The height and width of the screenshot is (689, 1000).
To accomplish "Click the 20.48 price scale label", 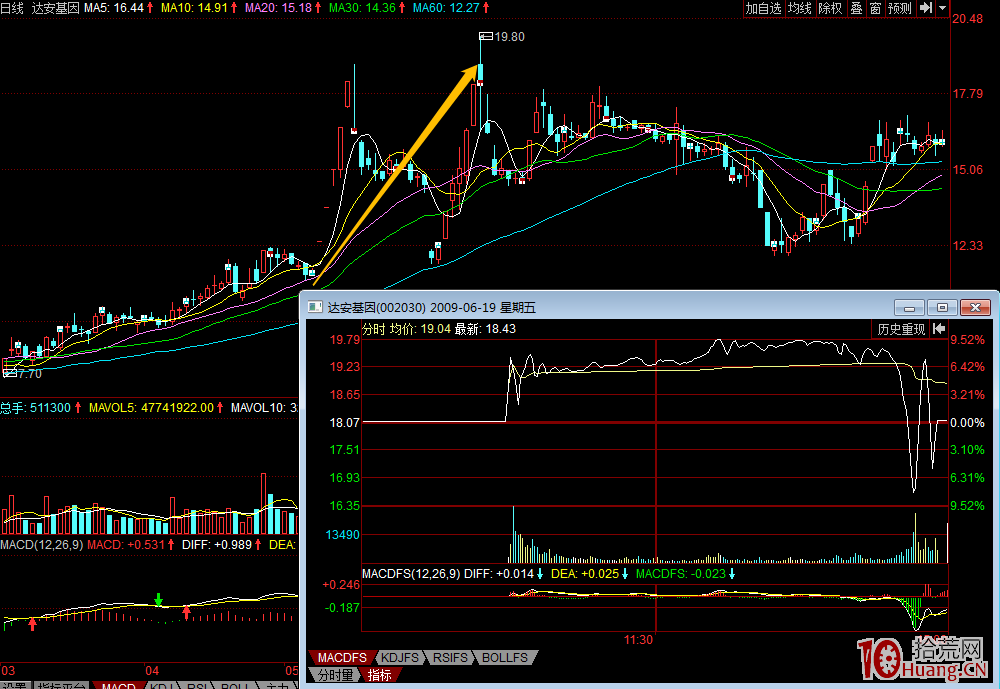I will pos(967,19).
